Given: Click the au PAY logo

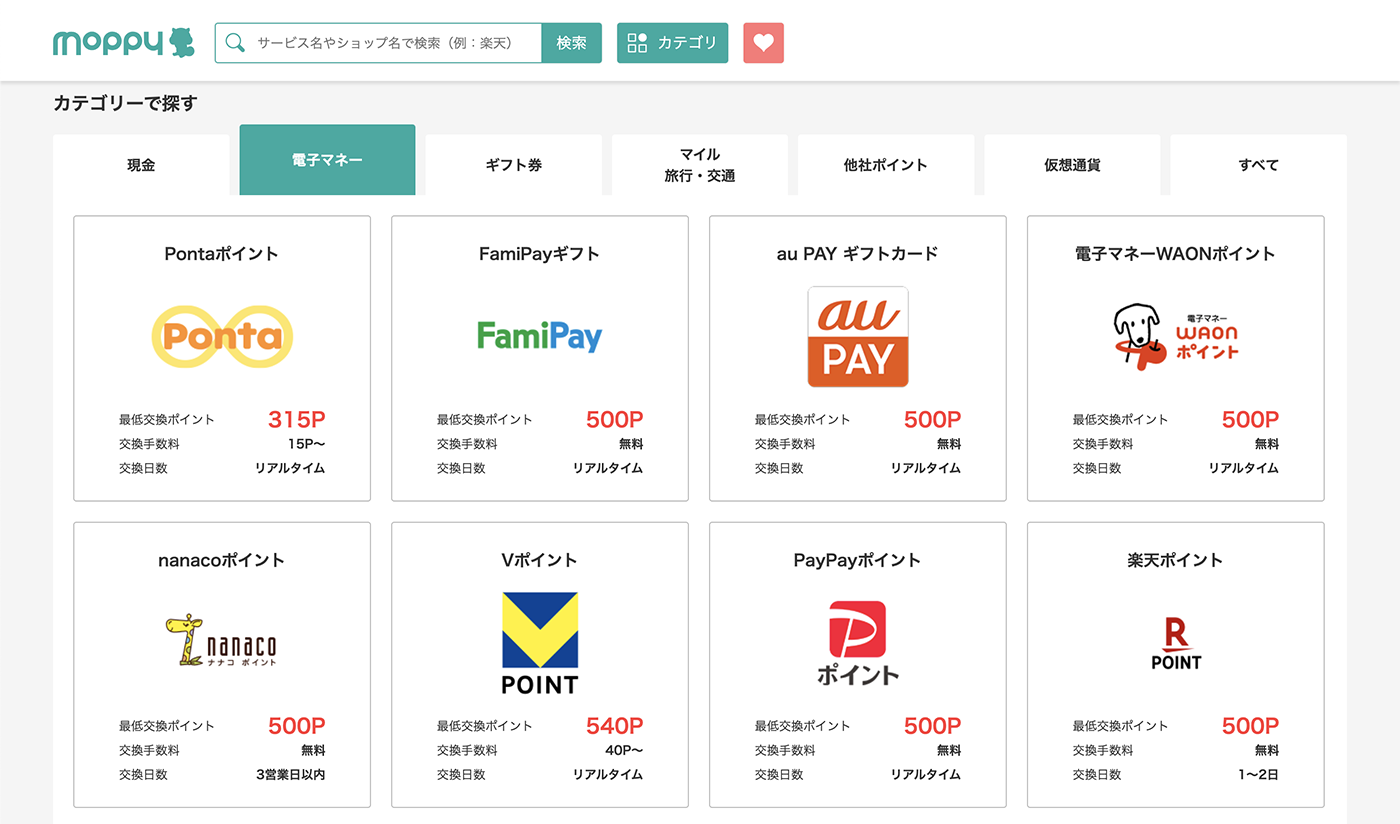Looking at the screenshot, I should (858, 337).
